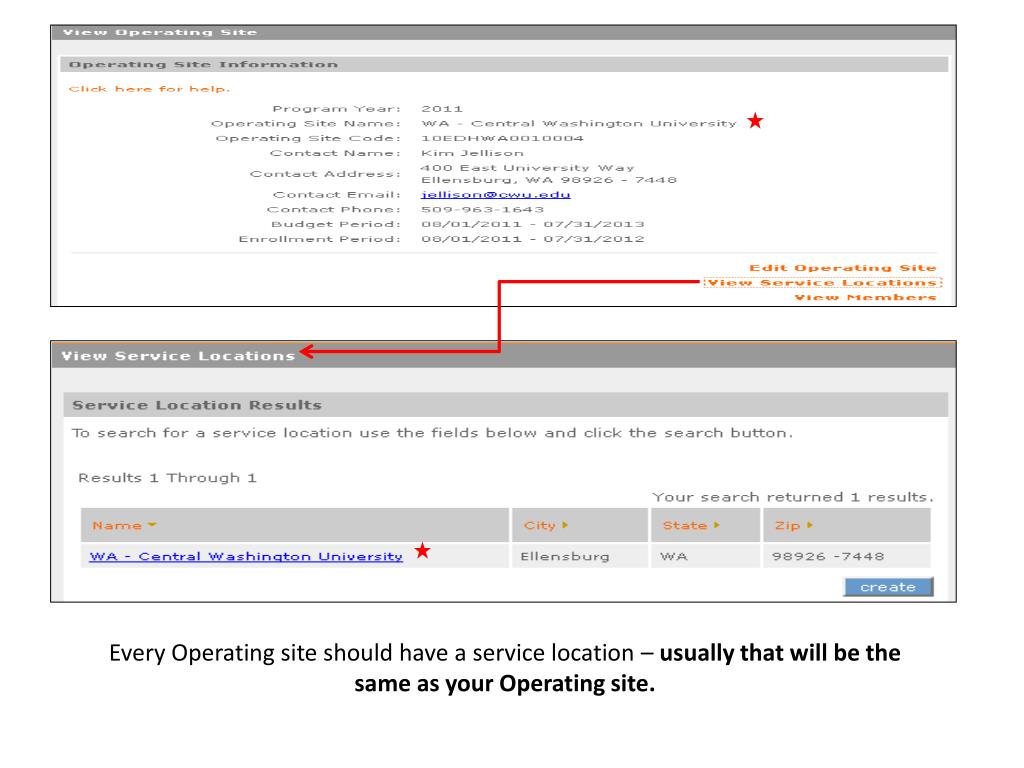Click the View Service Locations title
The height and width of the screenshot is (768, 1024).
click(x=178, y=356)
